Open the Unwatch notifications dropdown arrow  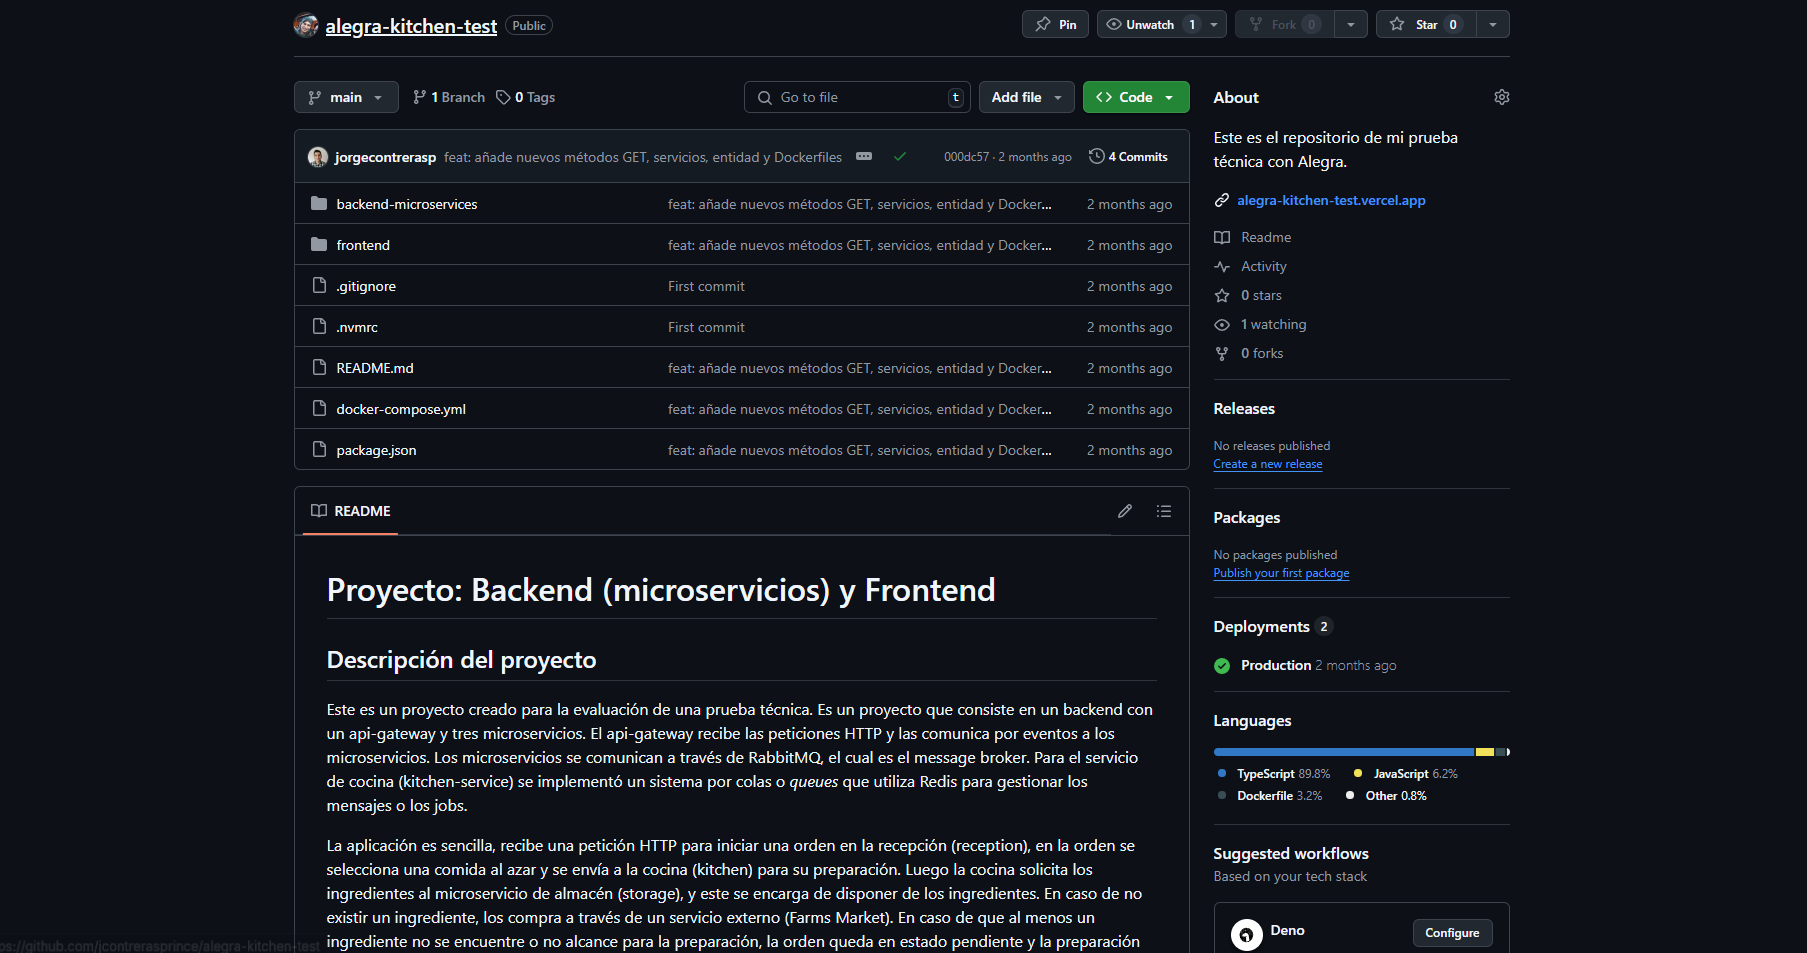[1215, 24]
